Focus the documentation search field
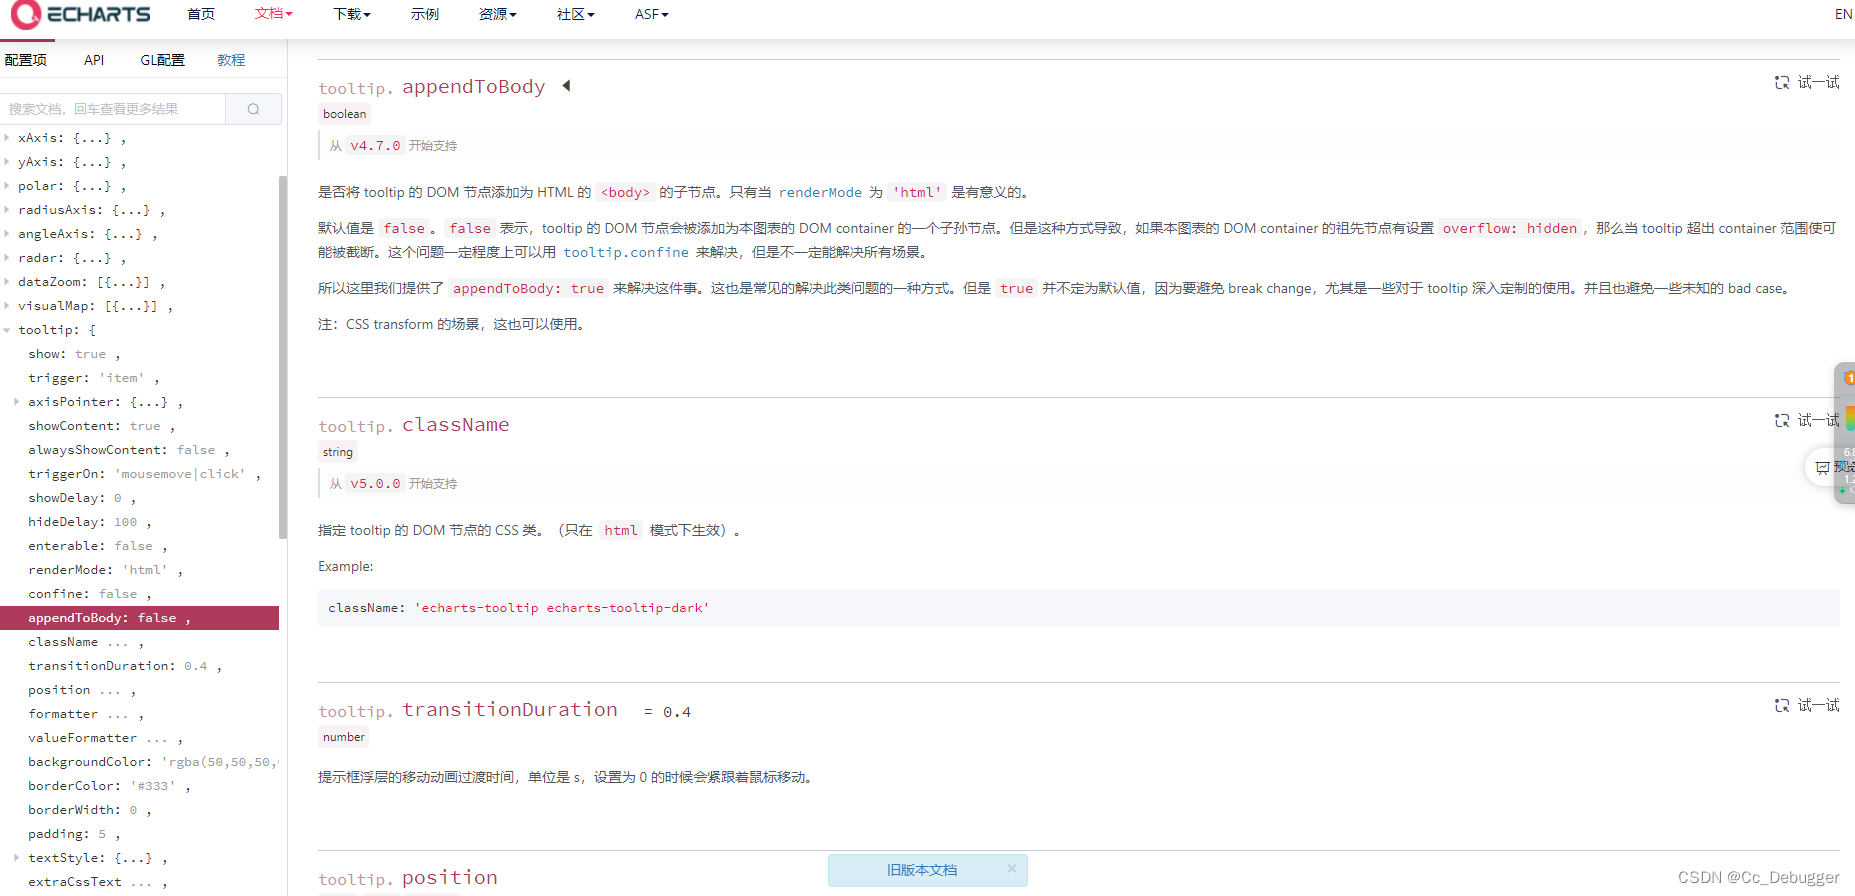 113,109
